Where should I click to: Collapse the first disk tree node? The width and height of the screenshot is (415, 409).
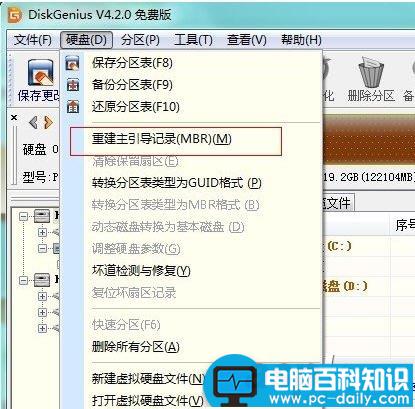(23, 217)
